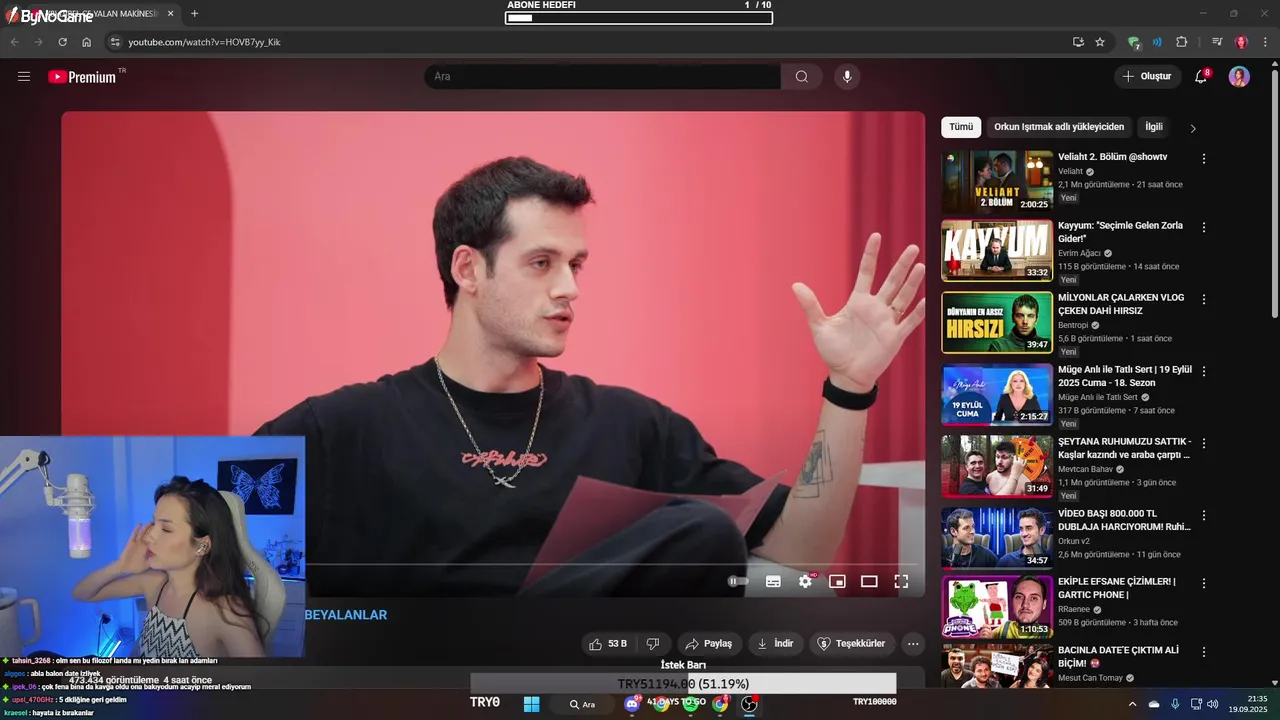Open options for ŞEYTANA RUHUMUZU SATTIK video
1280x720 pixels.
(1204, 443)
